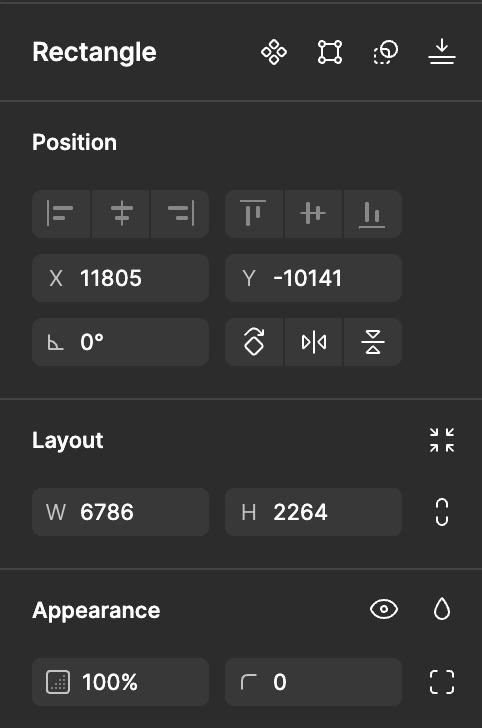Click the create component icon

click(274, 52)
